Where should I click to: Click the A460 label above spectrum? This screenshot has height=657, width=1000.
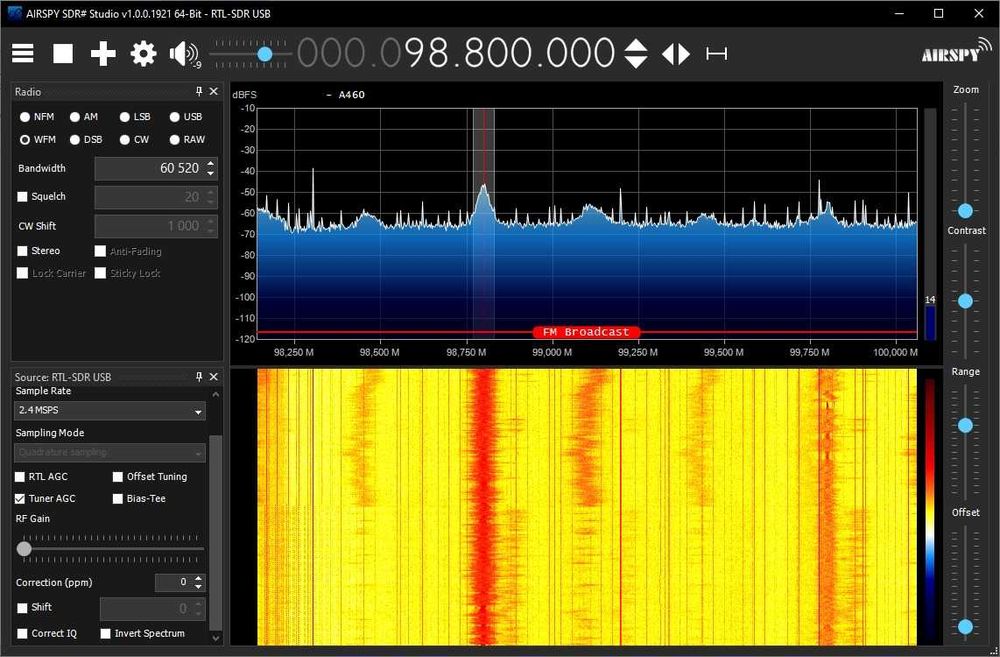tap(351, 95)
